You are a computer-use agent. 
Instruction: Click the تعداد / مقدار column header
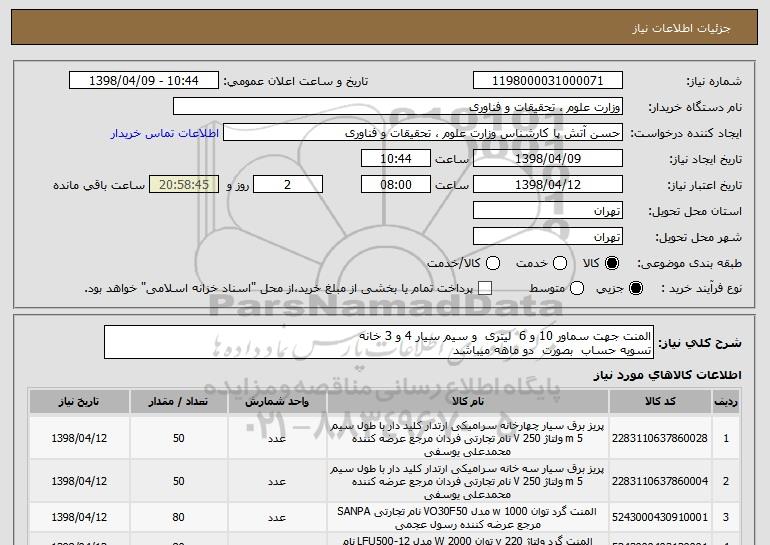(x=178, y=402)
